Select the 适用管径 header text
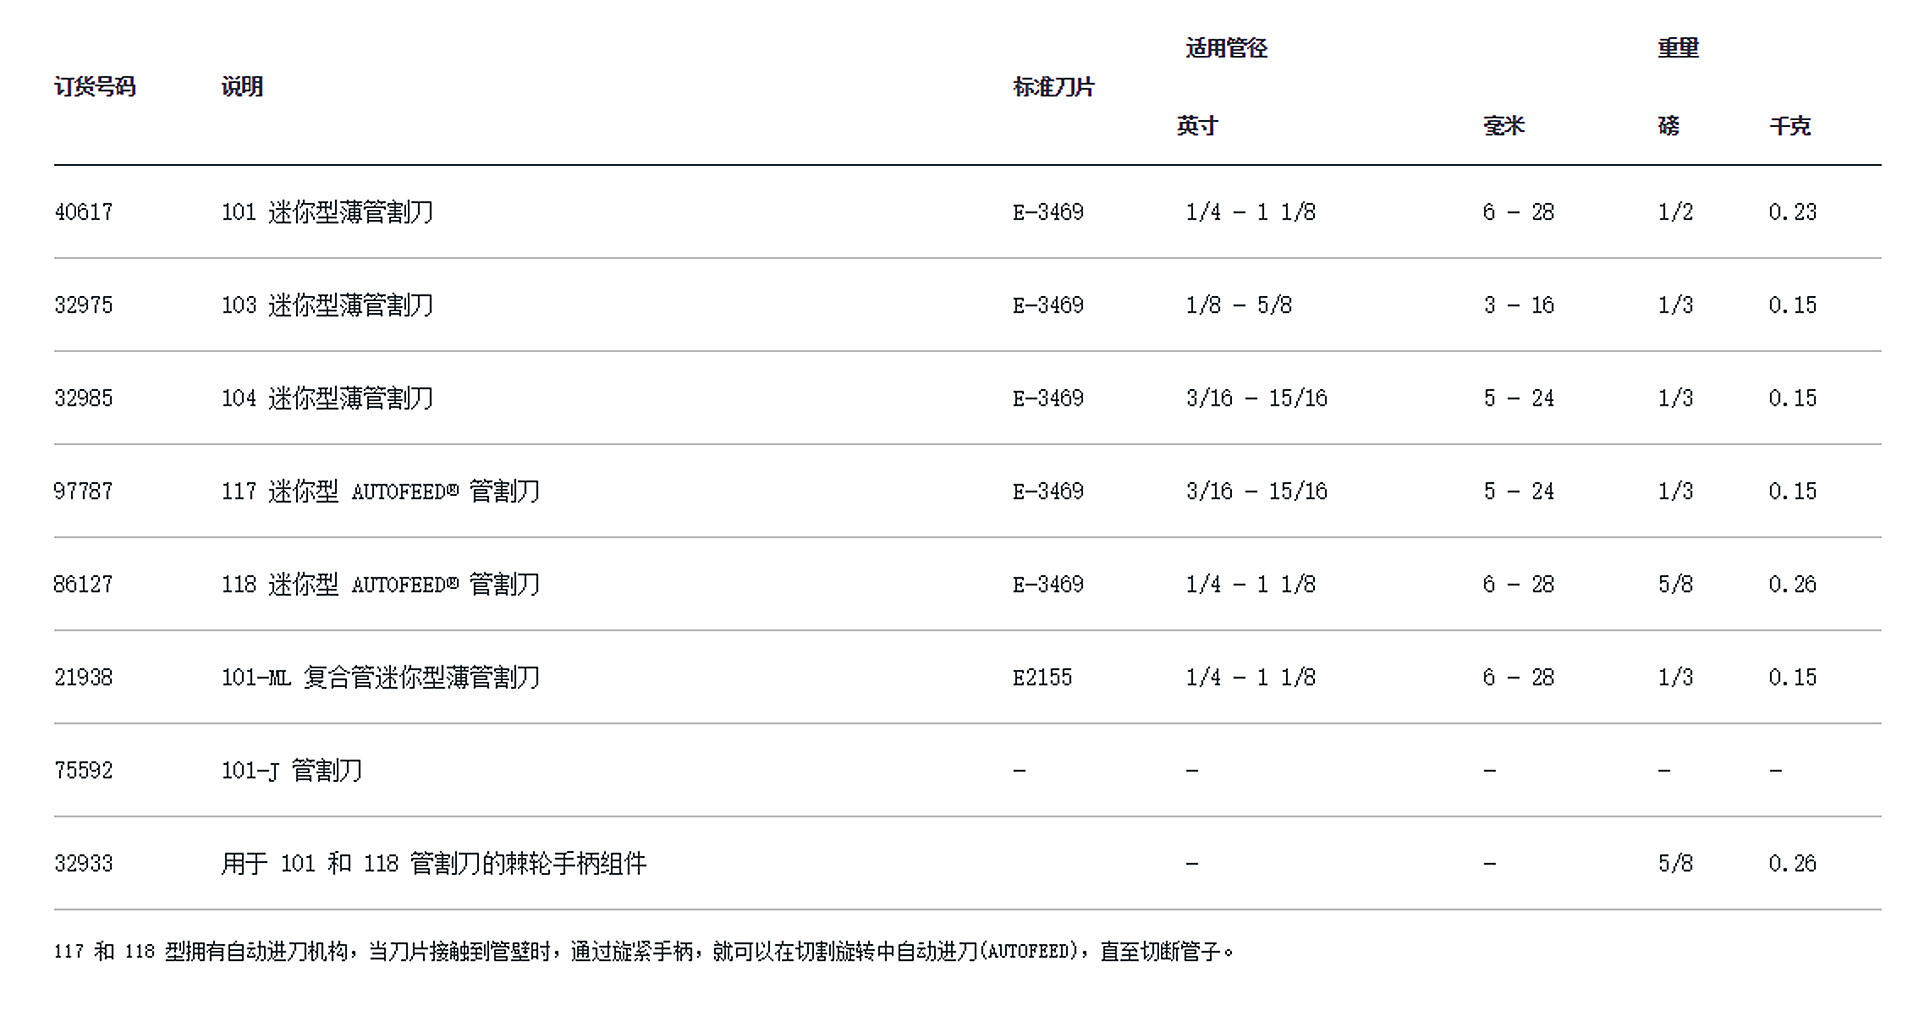This screenshot has height=1022, width=1920. coord(1226,48)
